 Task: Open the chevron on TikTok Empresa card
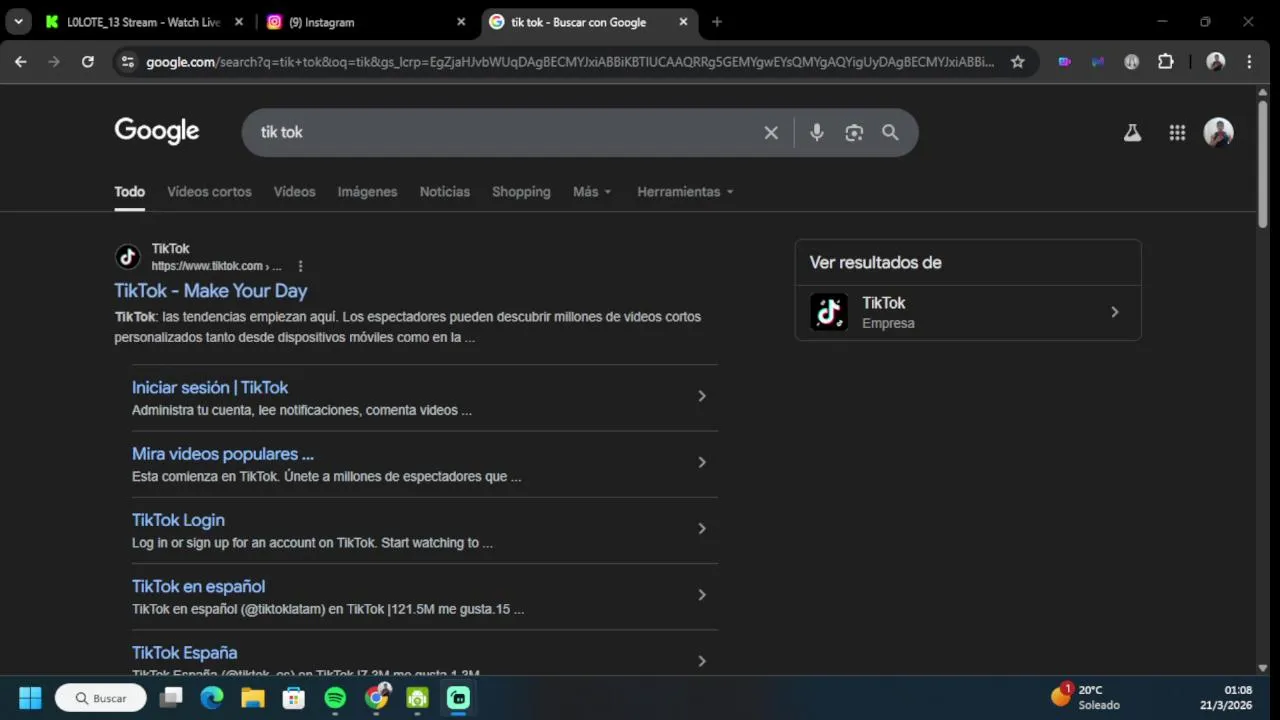[x=1115, y=312]
